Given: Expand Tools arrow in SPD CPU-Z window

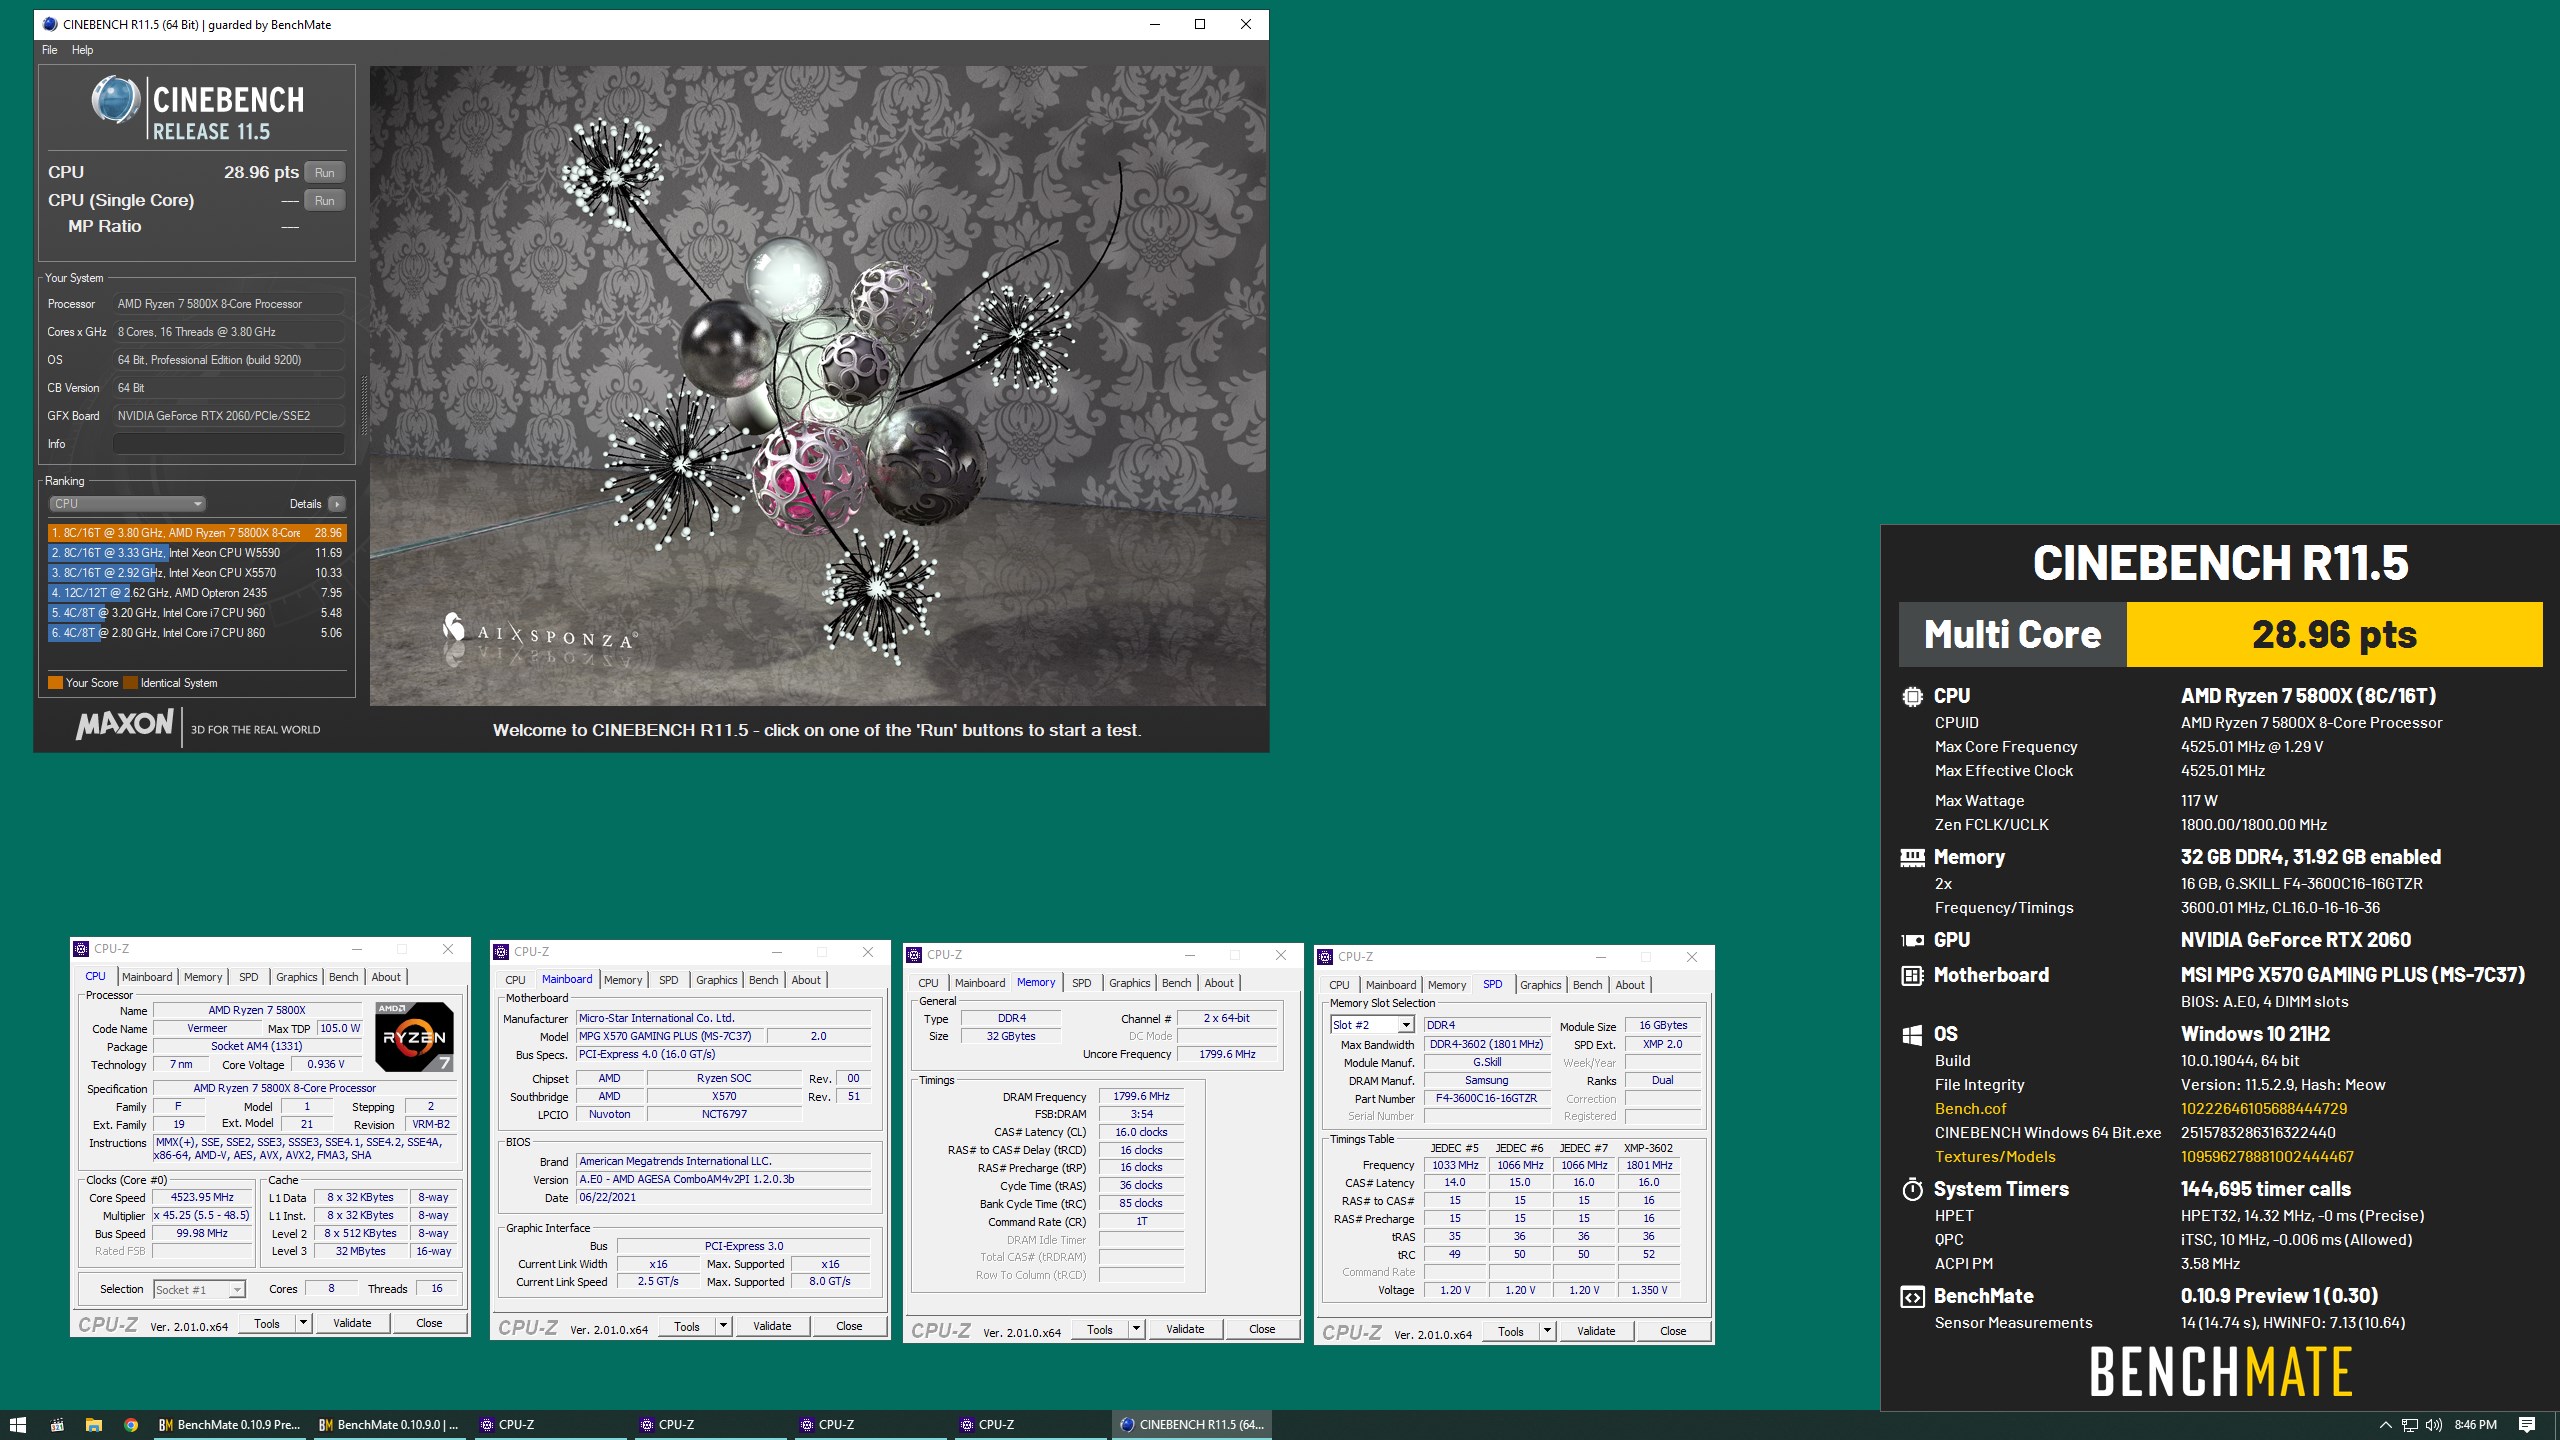Looking at the screenshot, I should (1547, 1331).
